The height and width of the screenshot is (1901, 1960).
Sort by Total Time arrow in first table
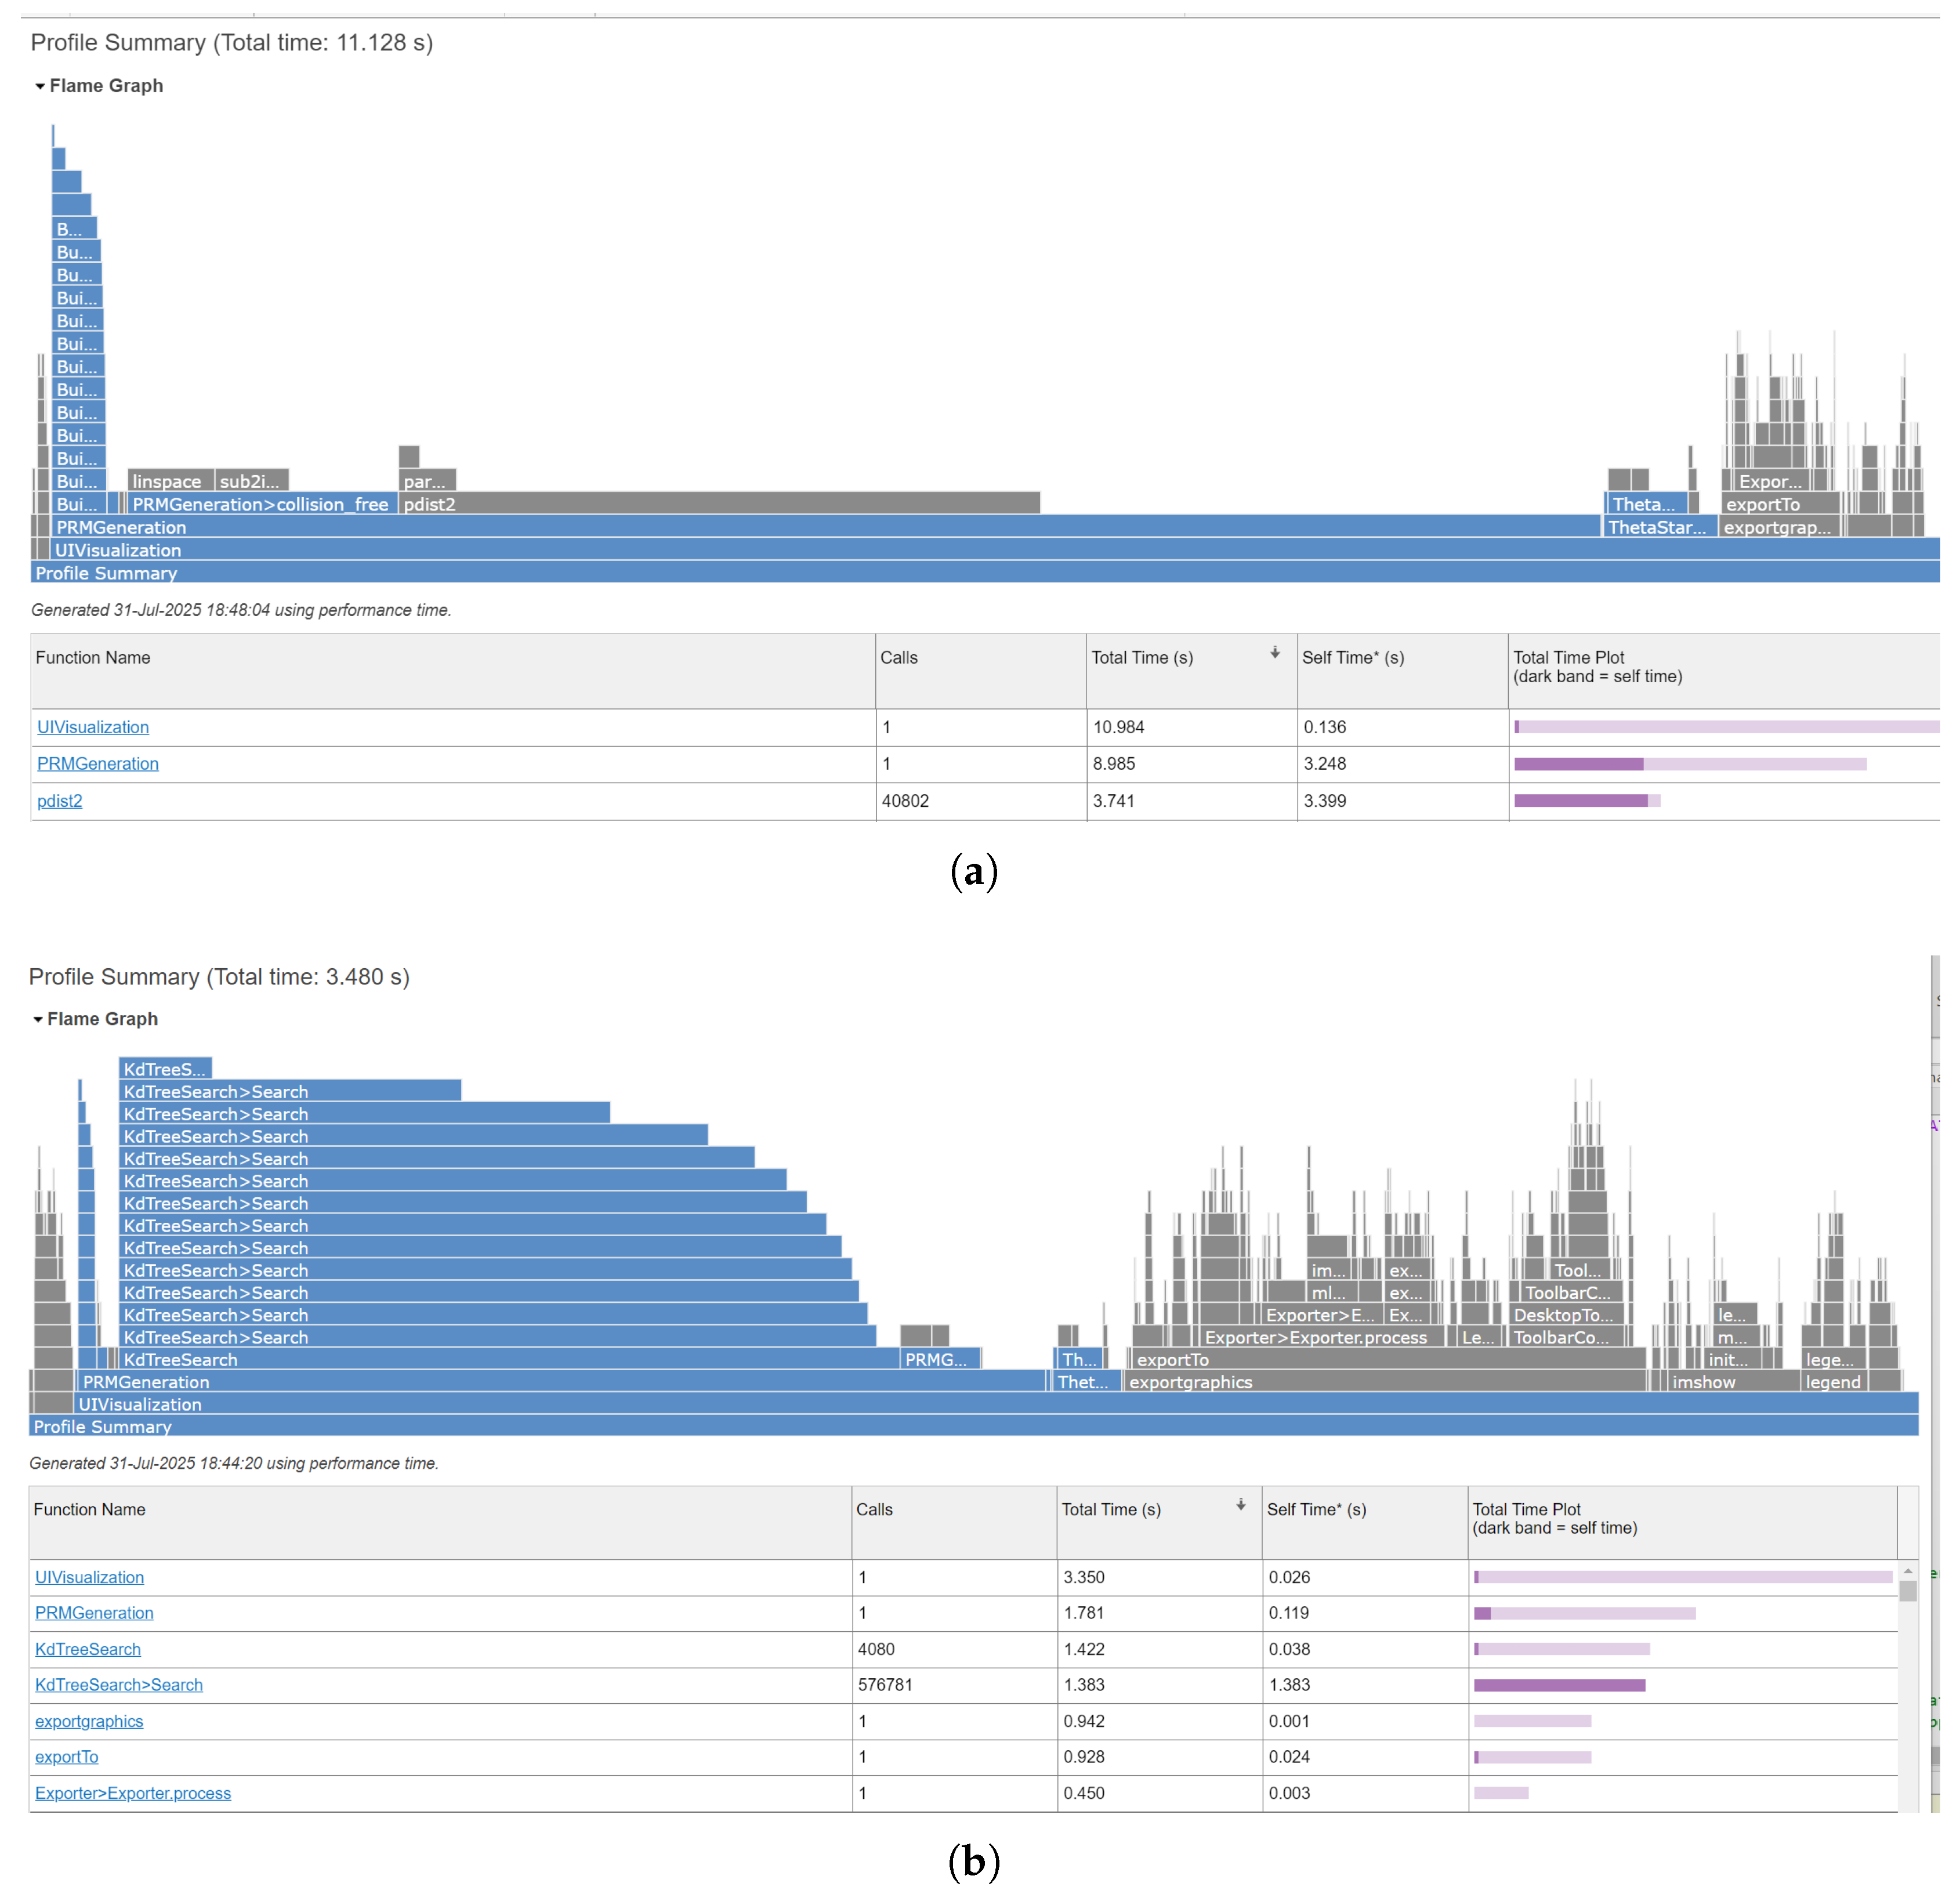[1274, 653]
